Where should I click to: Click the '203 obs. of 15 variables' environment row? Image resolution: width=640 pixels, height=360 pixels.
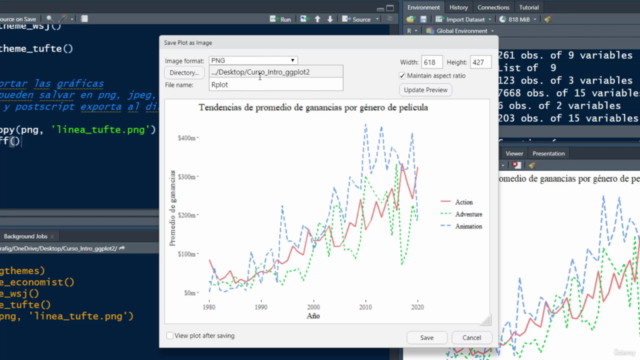[x=568, y=118]
